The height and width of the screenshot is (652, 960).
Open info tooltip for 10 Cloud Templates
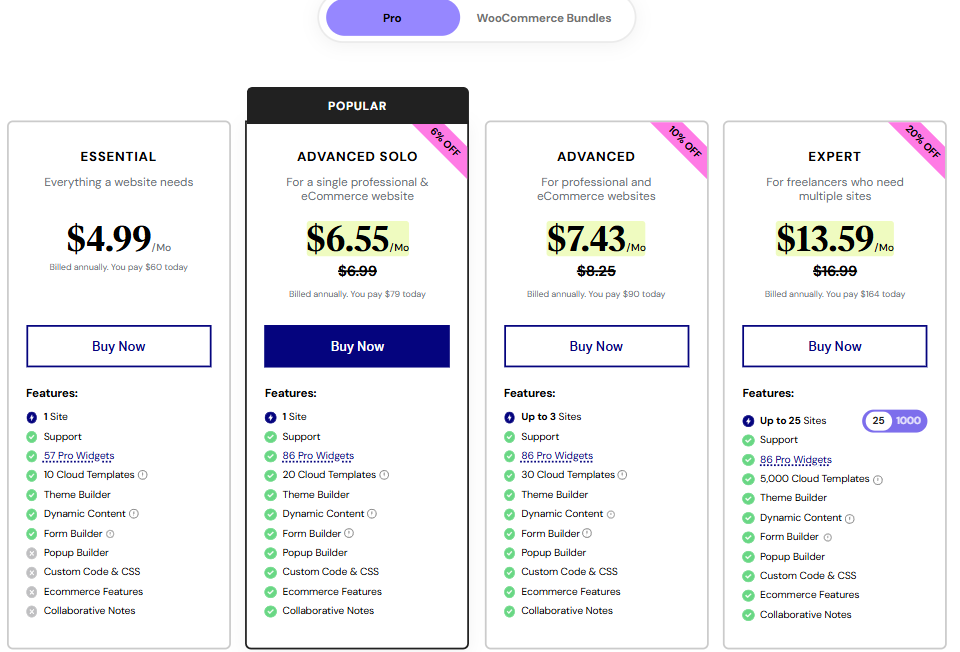coord(143,475)
